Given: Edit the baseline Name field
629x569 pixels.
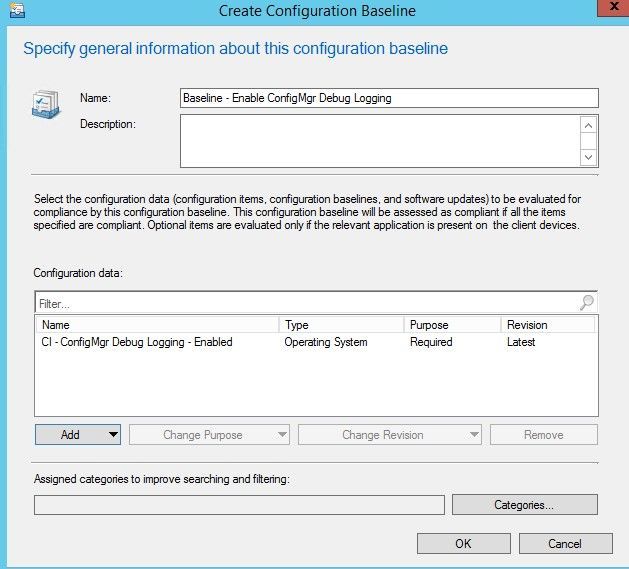Looking at the screenshot, I should (389, 98).
